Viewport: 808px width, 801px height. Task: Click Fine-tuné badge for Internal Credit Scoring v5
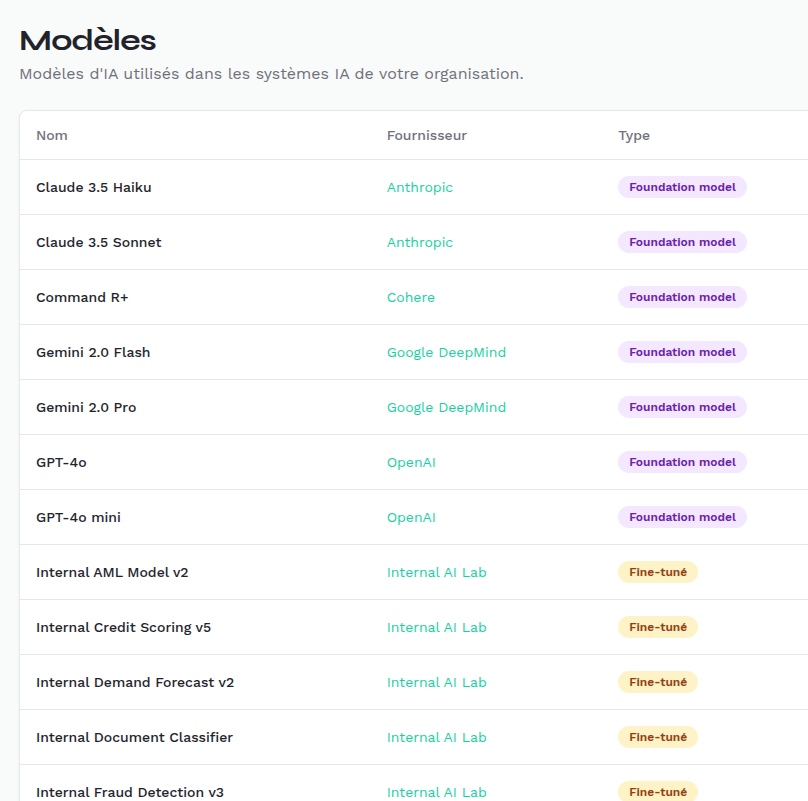(657, 627)
